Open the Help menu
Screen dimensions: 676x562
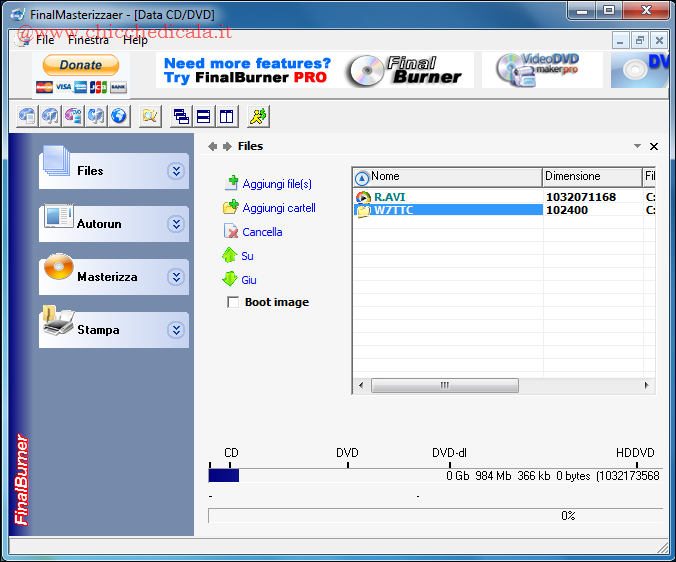[135, 40]
